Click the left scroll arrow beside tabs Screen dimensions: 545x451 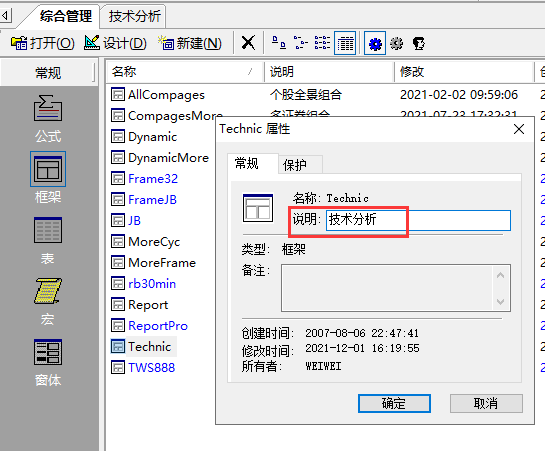click(5, 16)
